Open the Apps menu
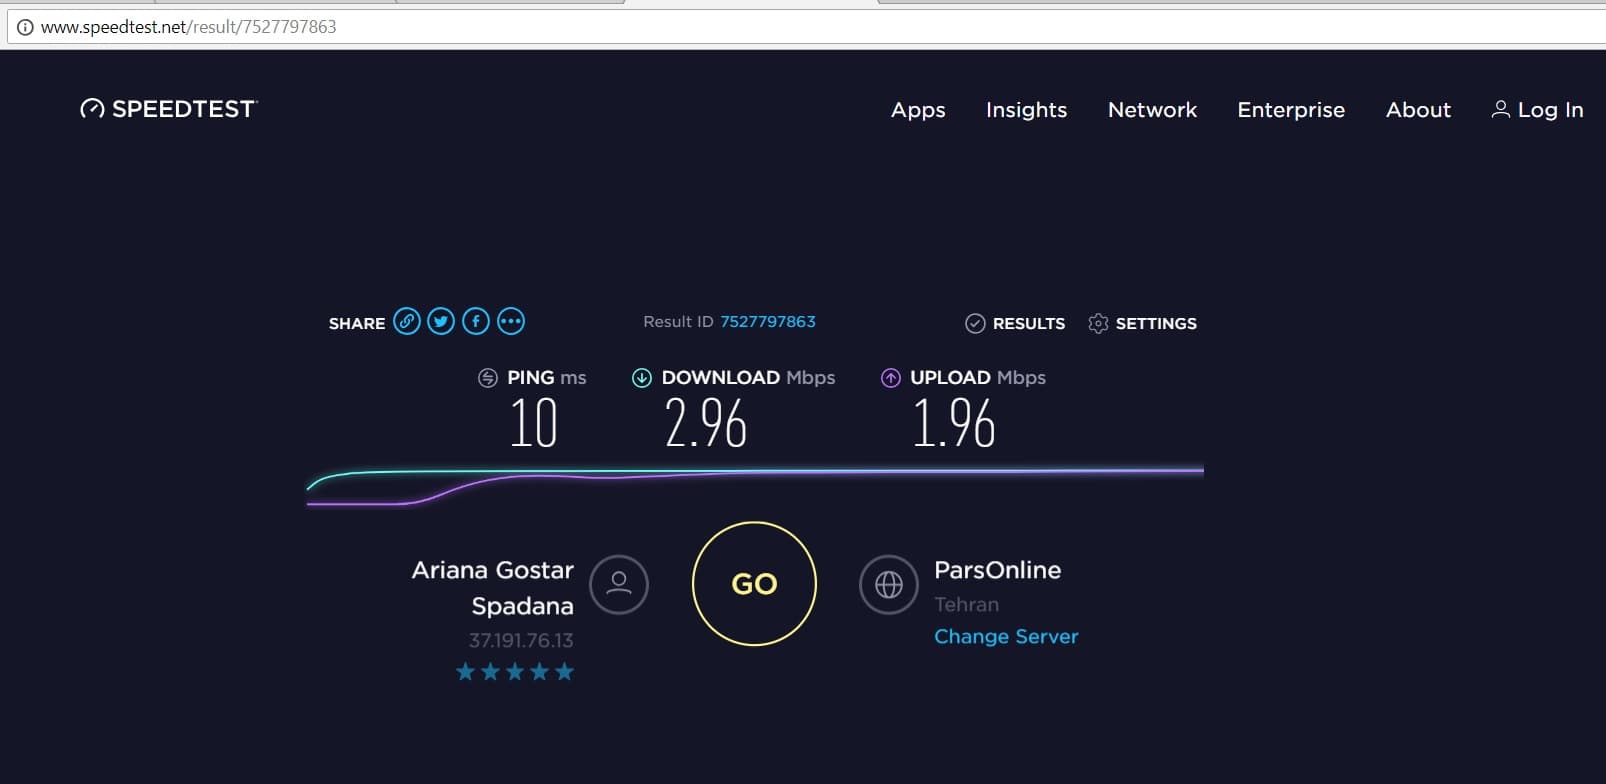 [x=918, y=110]
